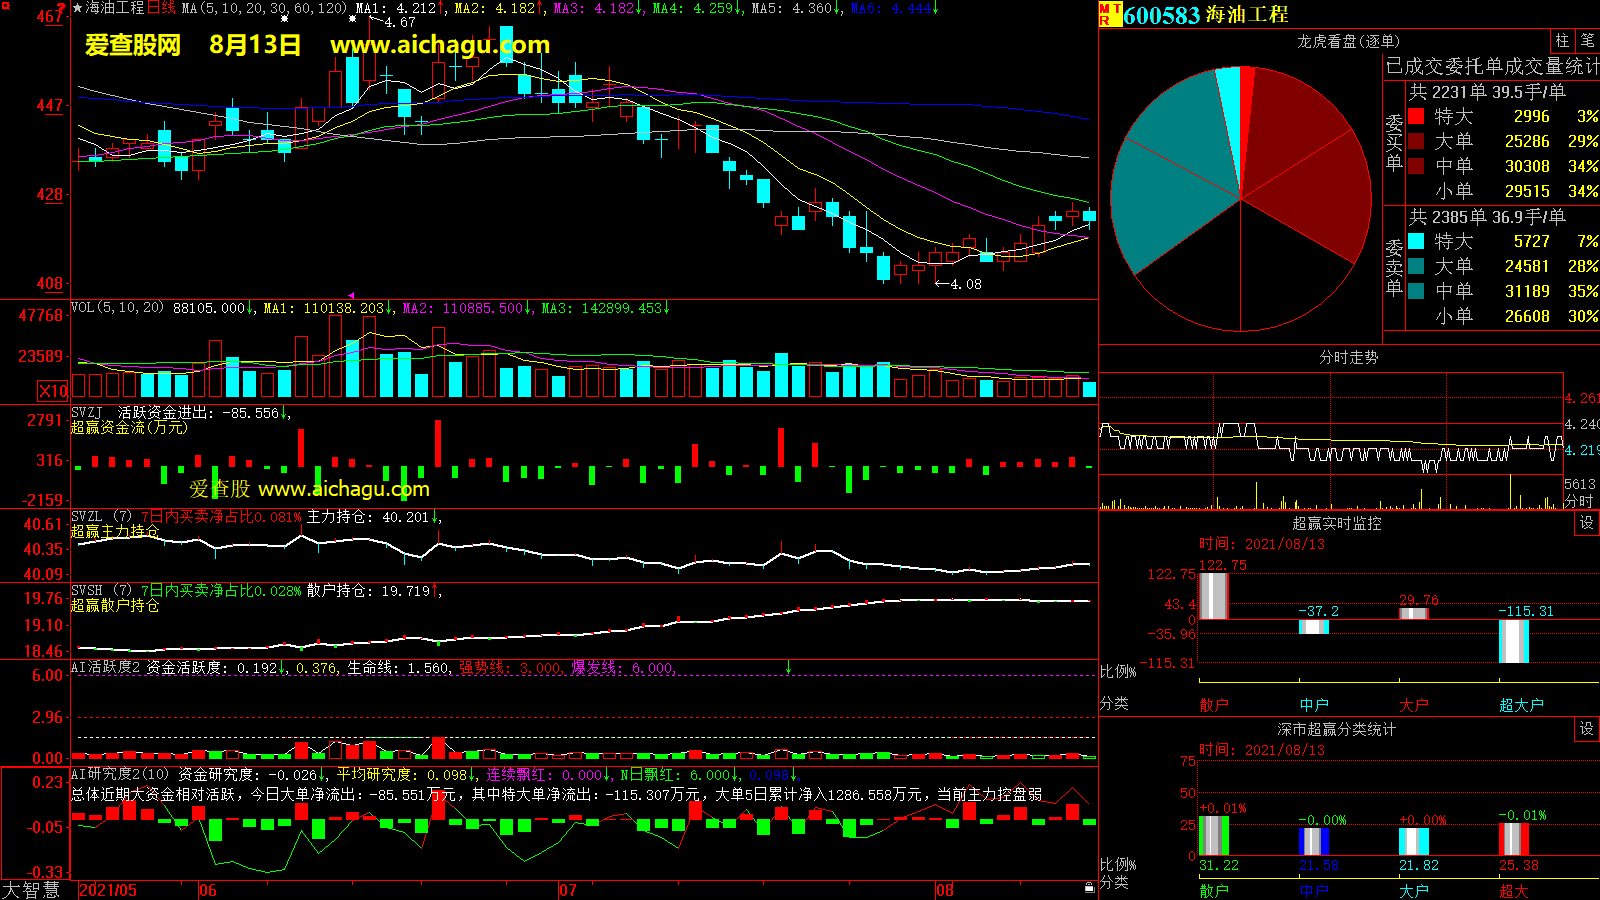Select the 龙虎看盘(逐单) panel title

[1348, 41]
